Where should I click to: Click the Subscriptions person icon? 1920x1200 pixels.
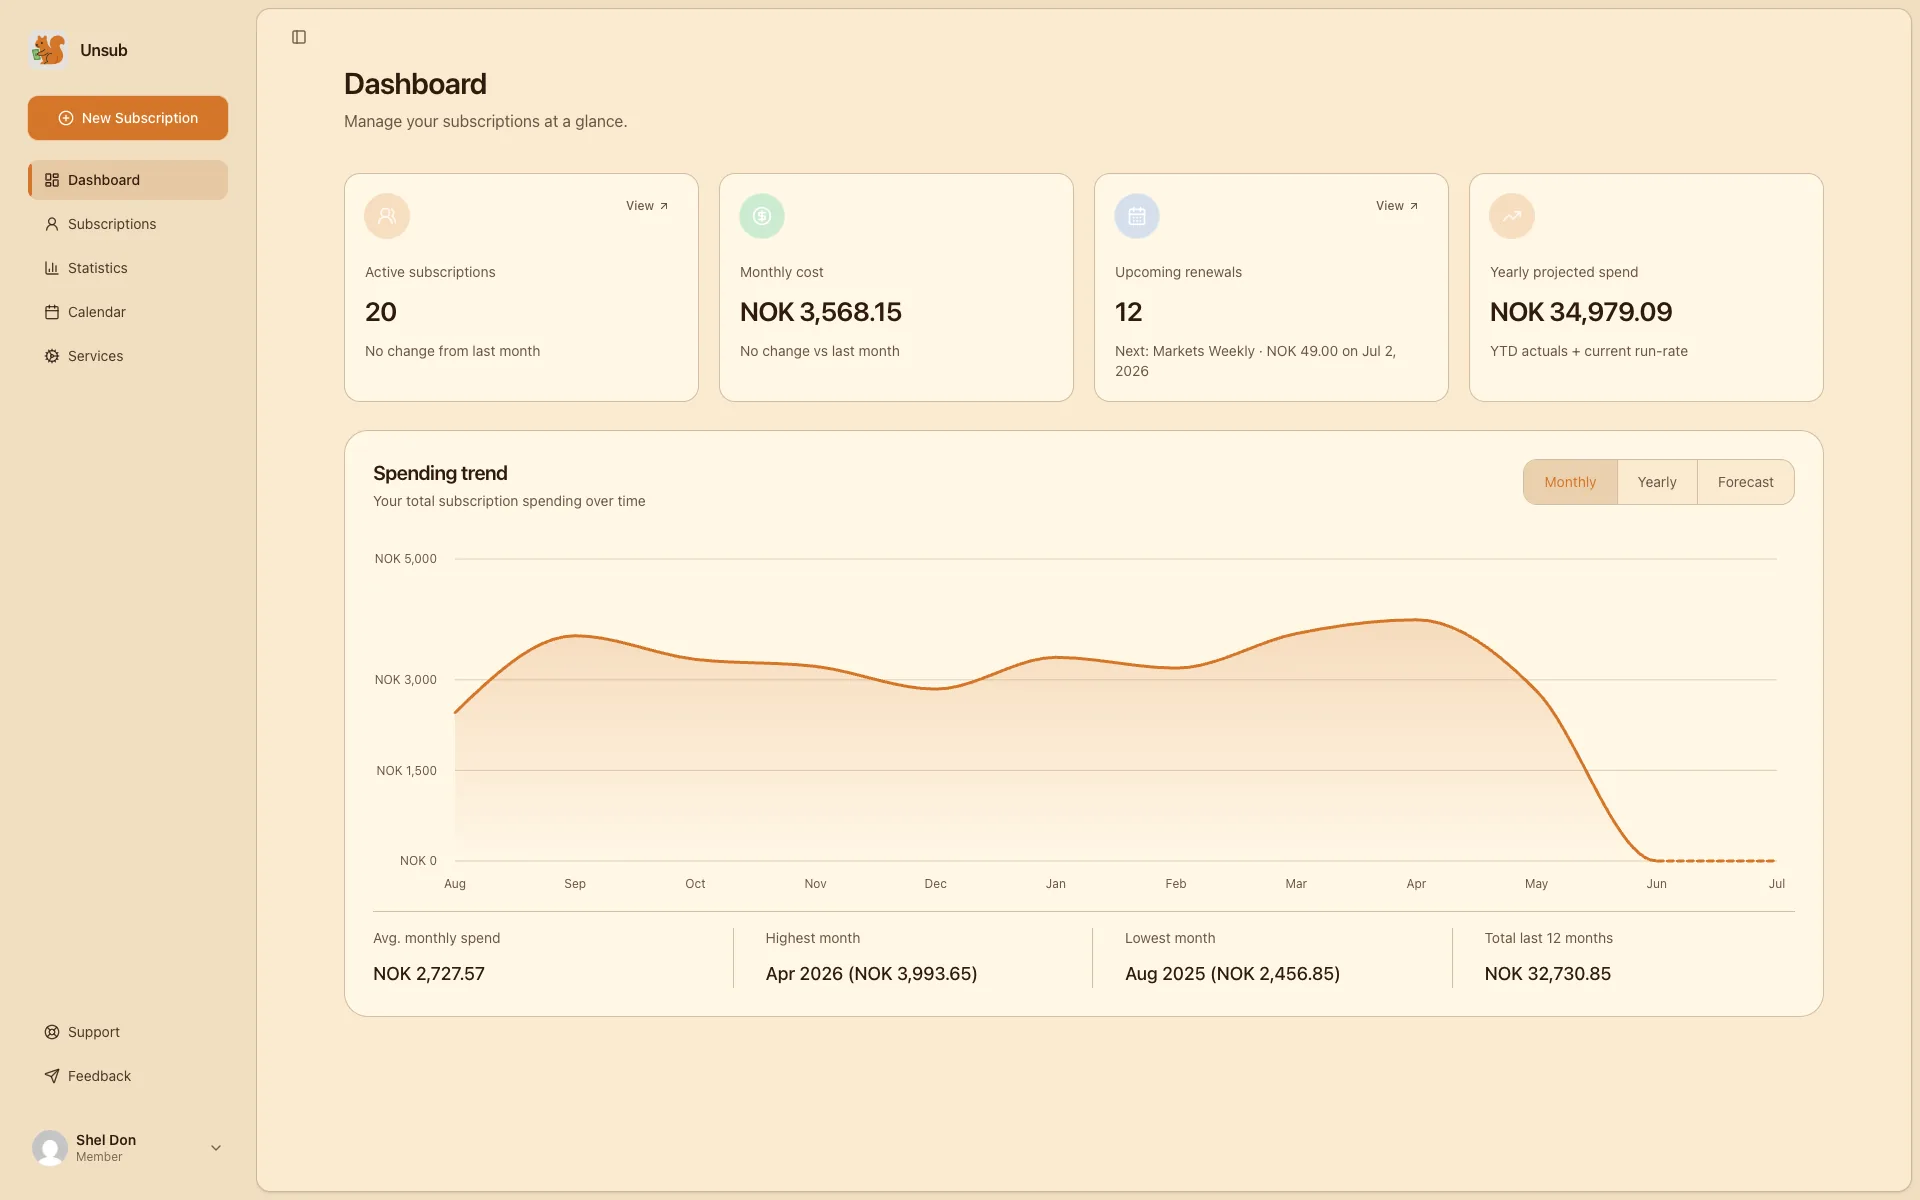(52, 224)
